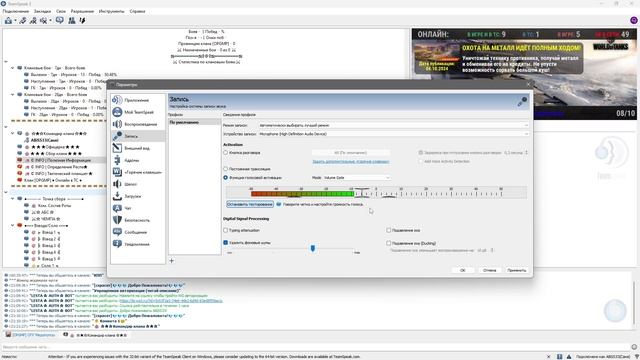Add a new capture profile with plus
The image size is (640, 360).
tap(171, 260)
